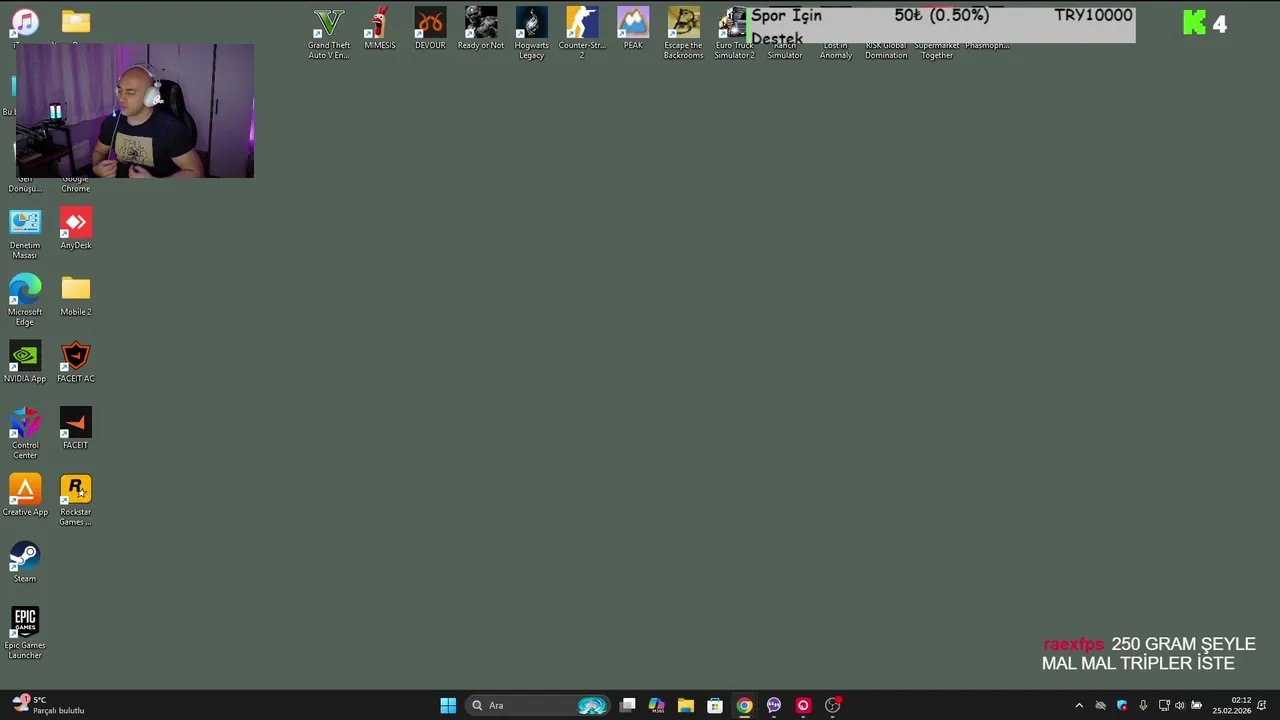Click the Windows Security shield tray icon
The width and height of the screenshot is (1280, 720).
[1122, 705]
